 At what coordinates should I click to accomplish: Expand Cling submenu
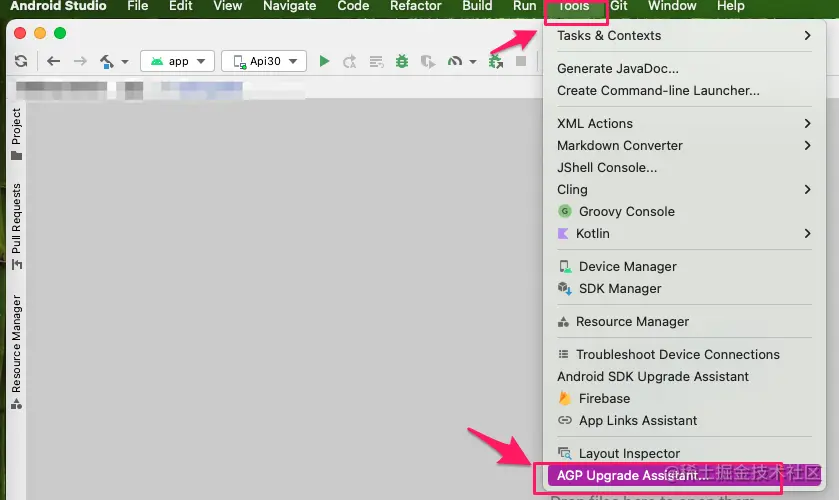684,189
